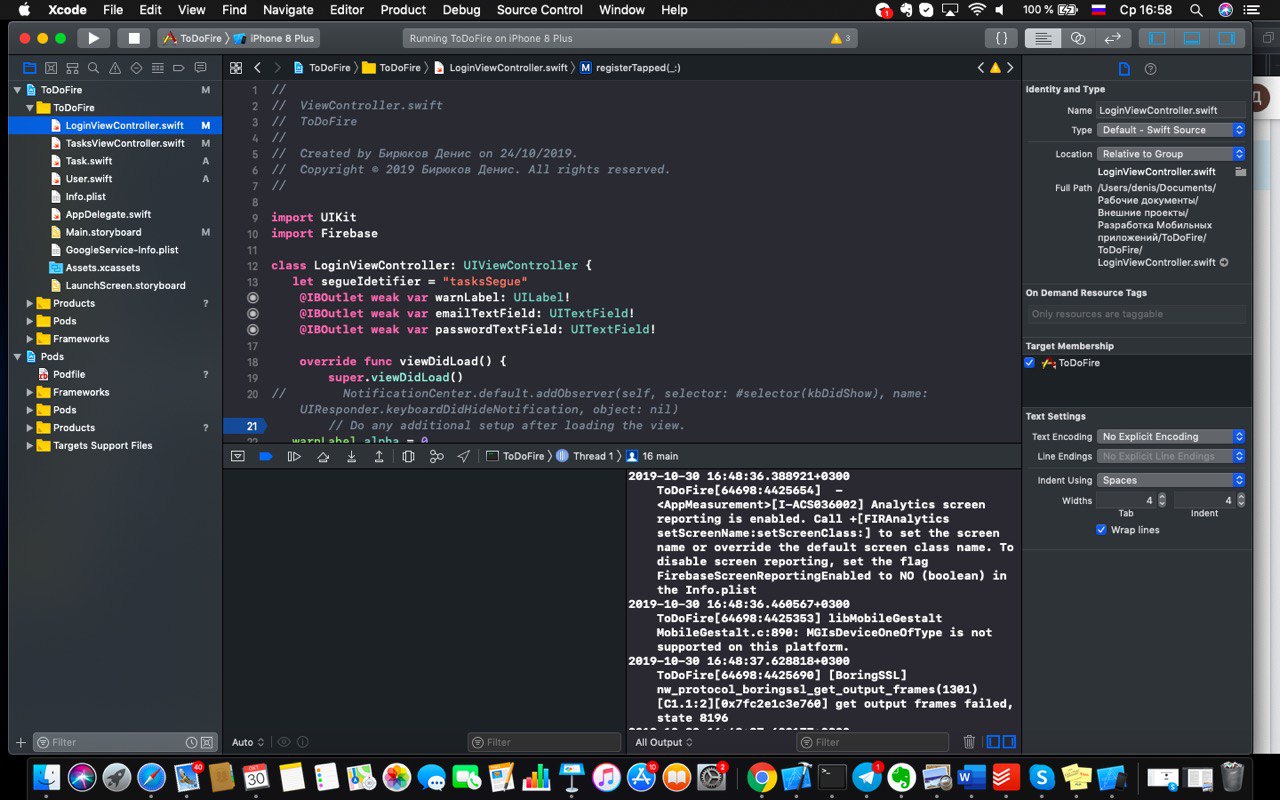The height and width of the screenshot is (800, 1280).
Task: Expand Targets Support Files group
Action: (x=30, y=446)
